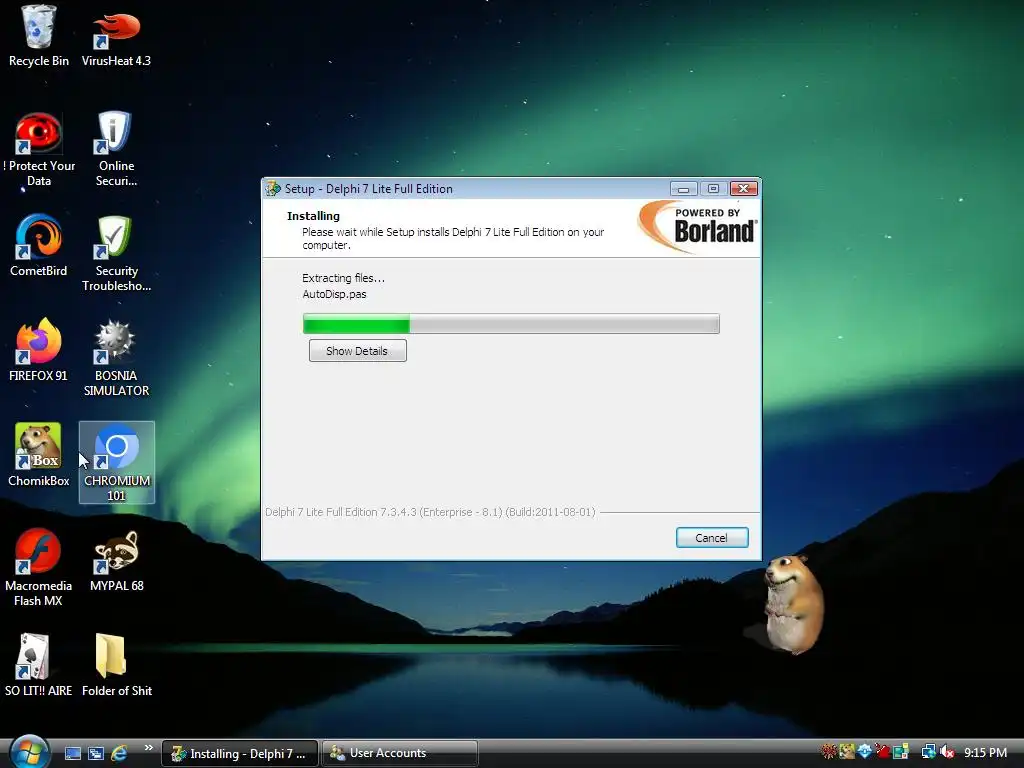Select BOSNIA SIMULATOR mine icon
The height and width of the screenshot is (768, 1024).
(x=116, y=358)
